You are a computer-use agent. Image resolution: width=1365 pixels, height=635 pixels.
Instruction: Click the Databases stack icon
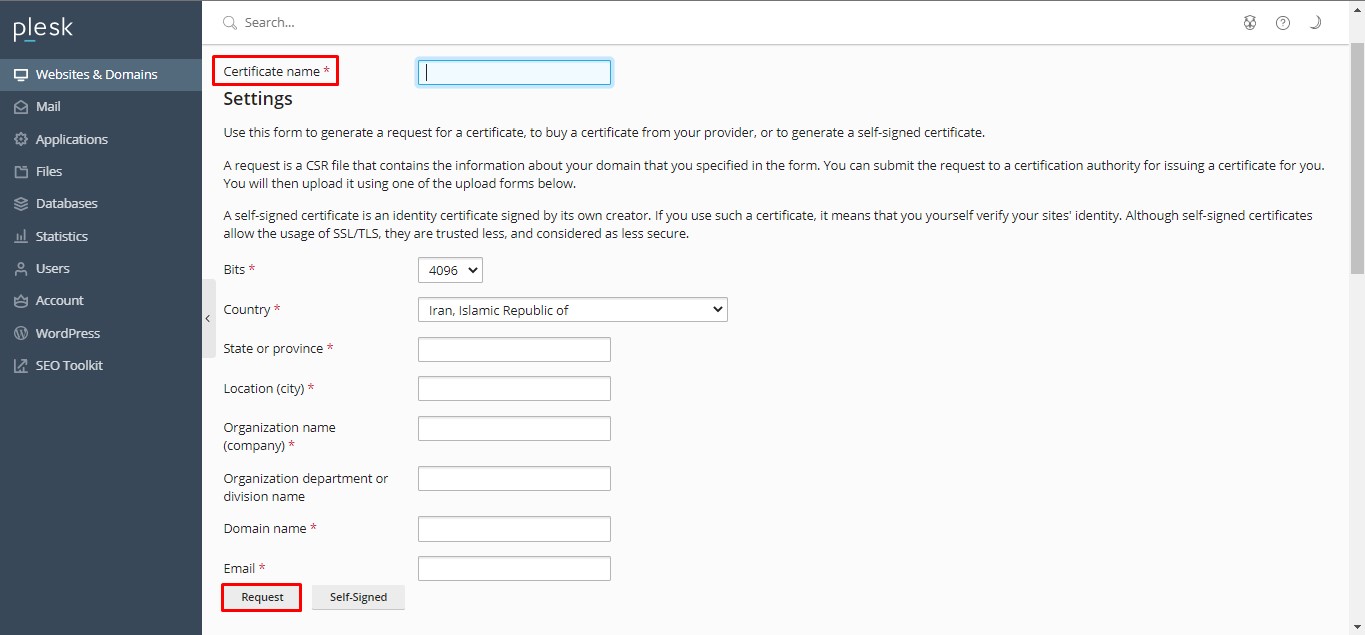point(20,204)
